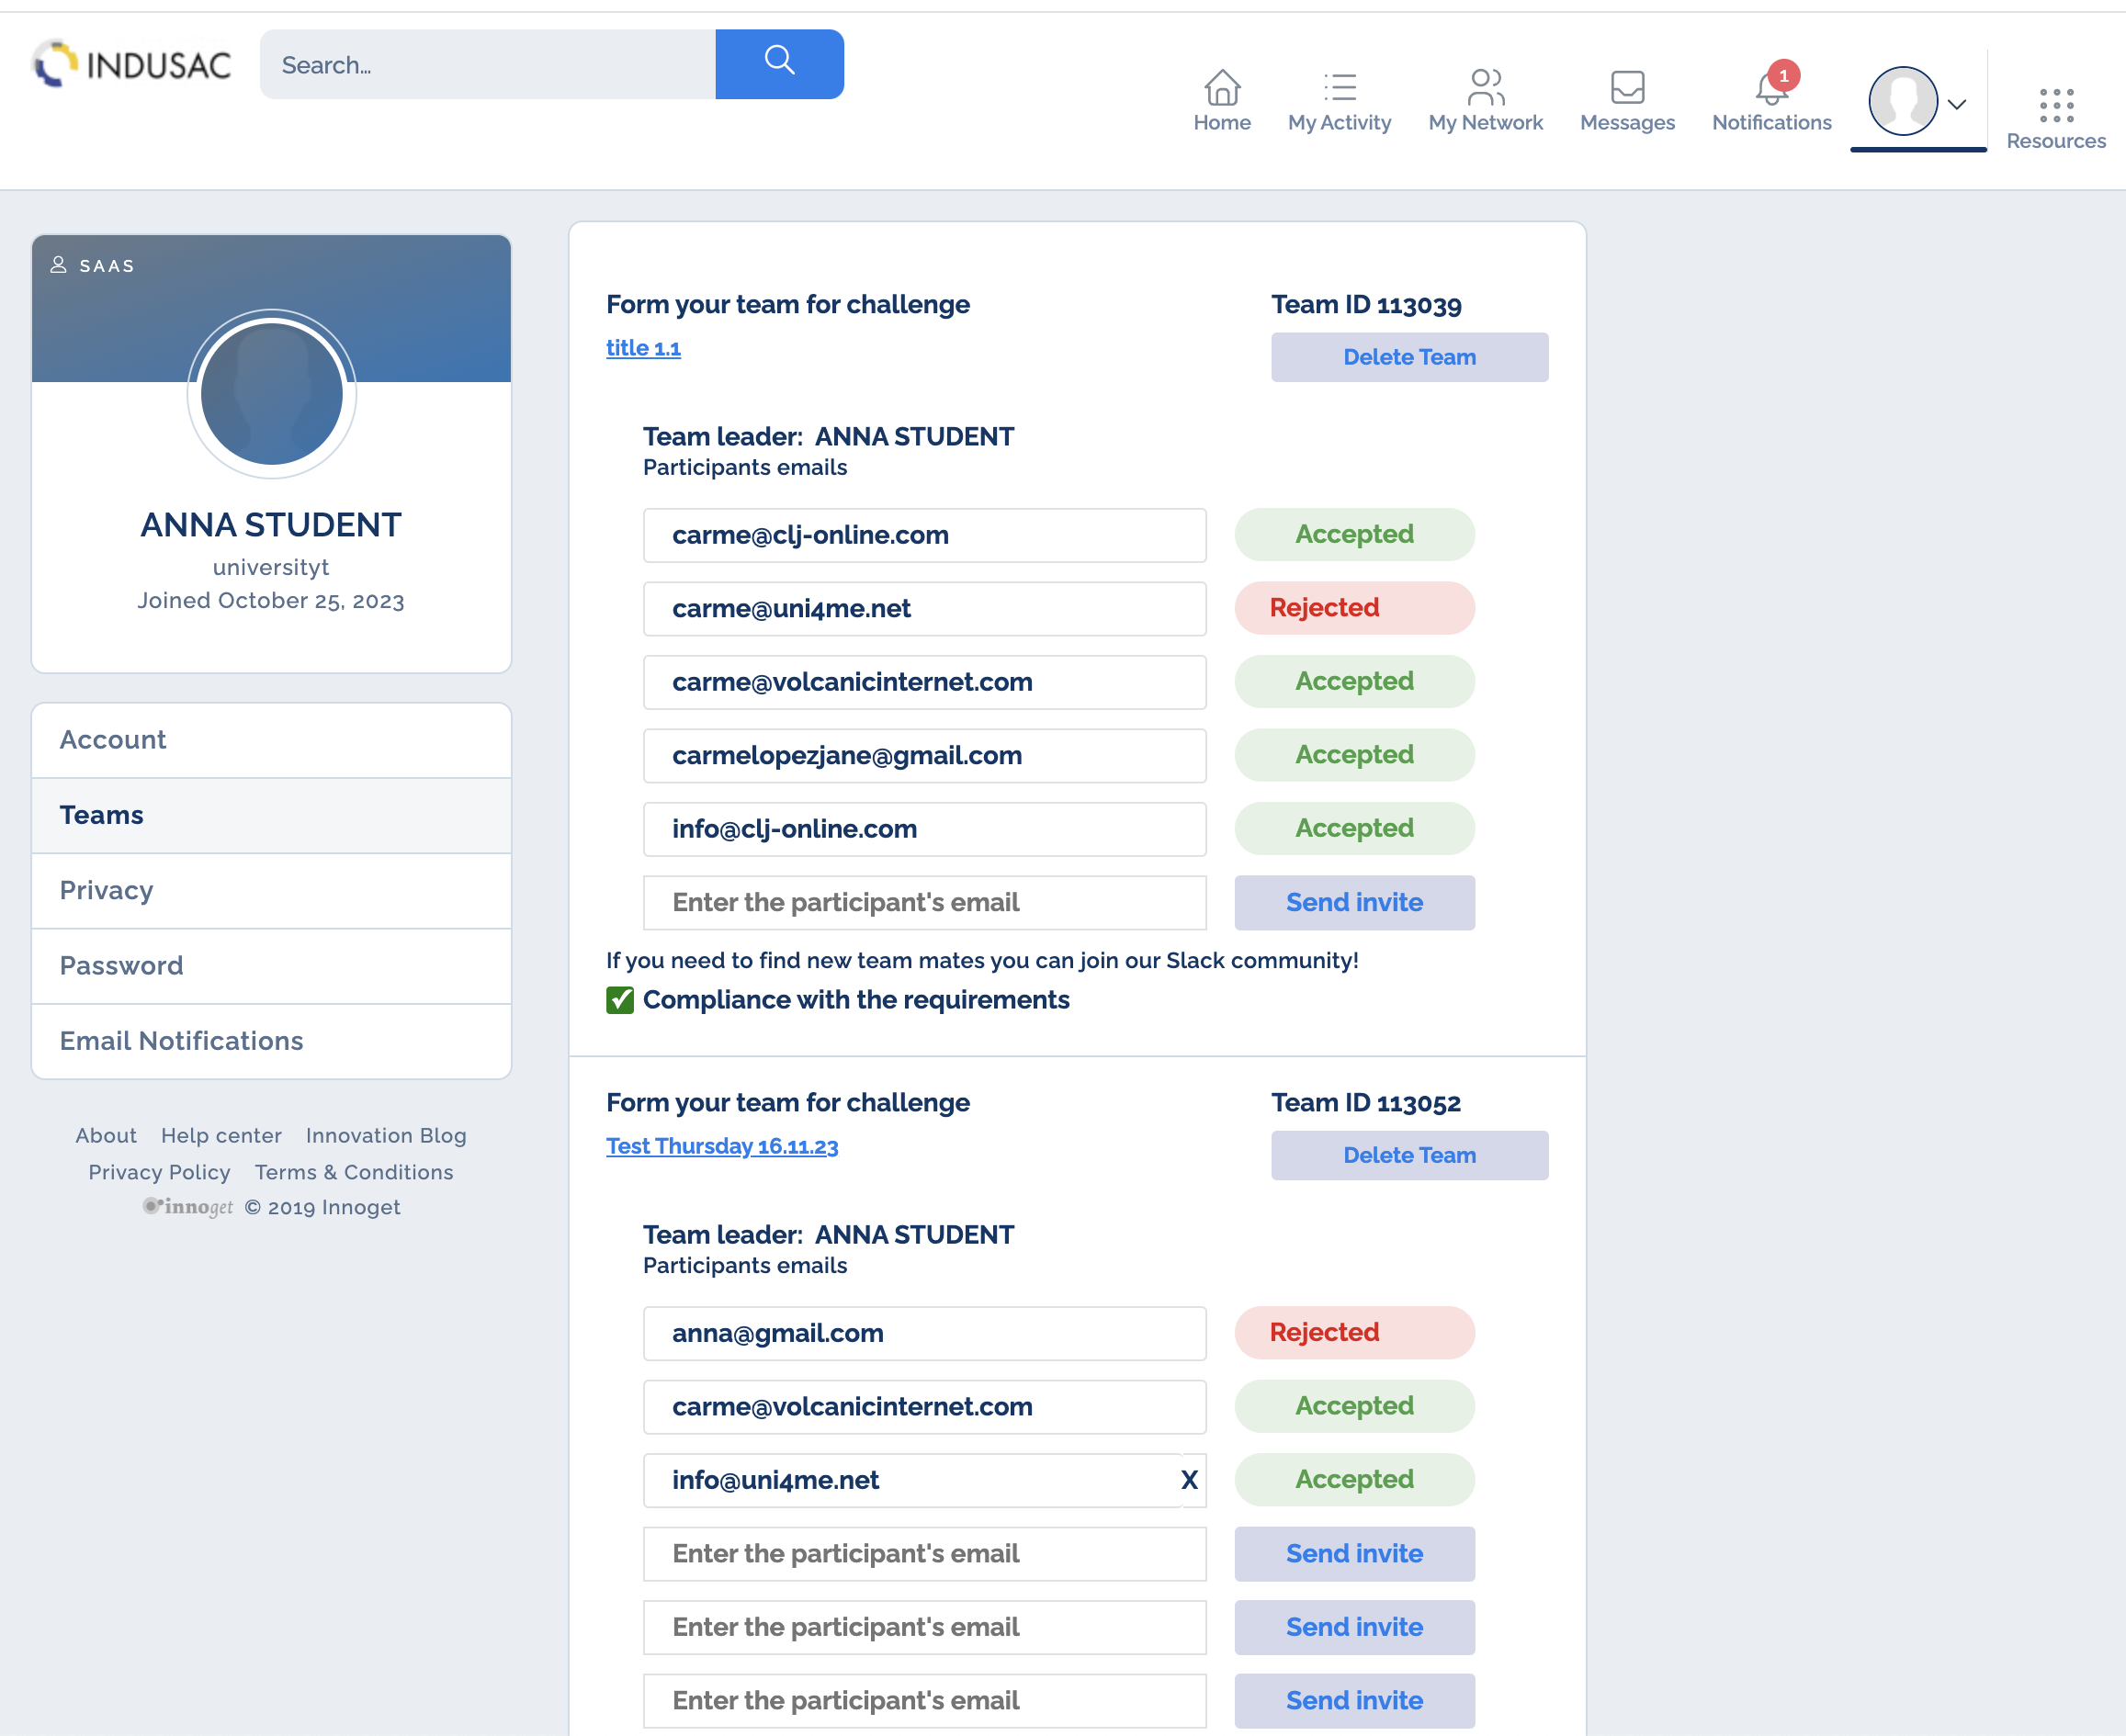
Task: Open the Home icon in navbar
Action: pyautogui.click(x=1221, y=88)
